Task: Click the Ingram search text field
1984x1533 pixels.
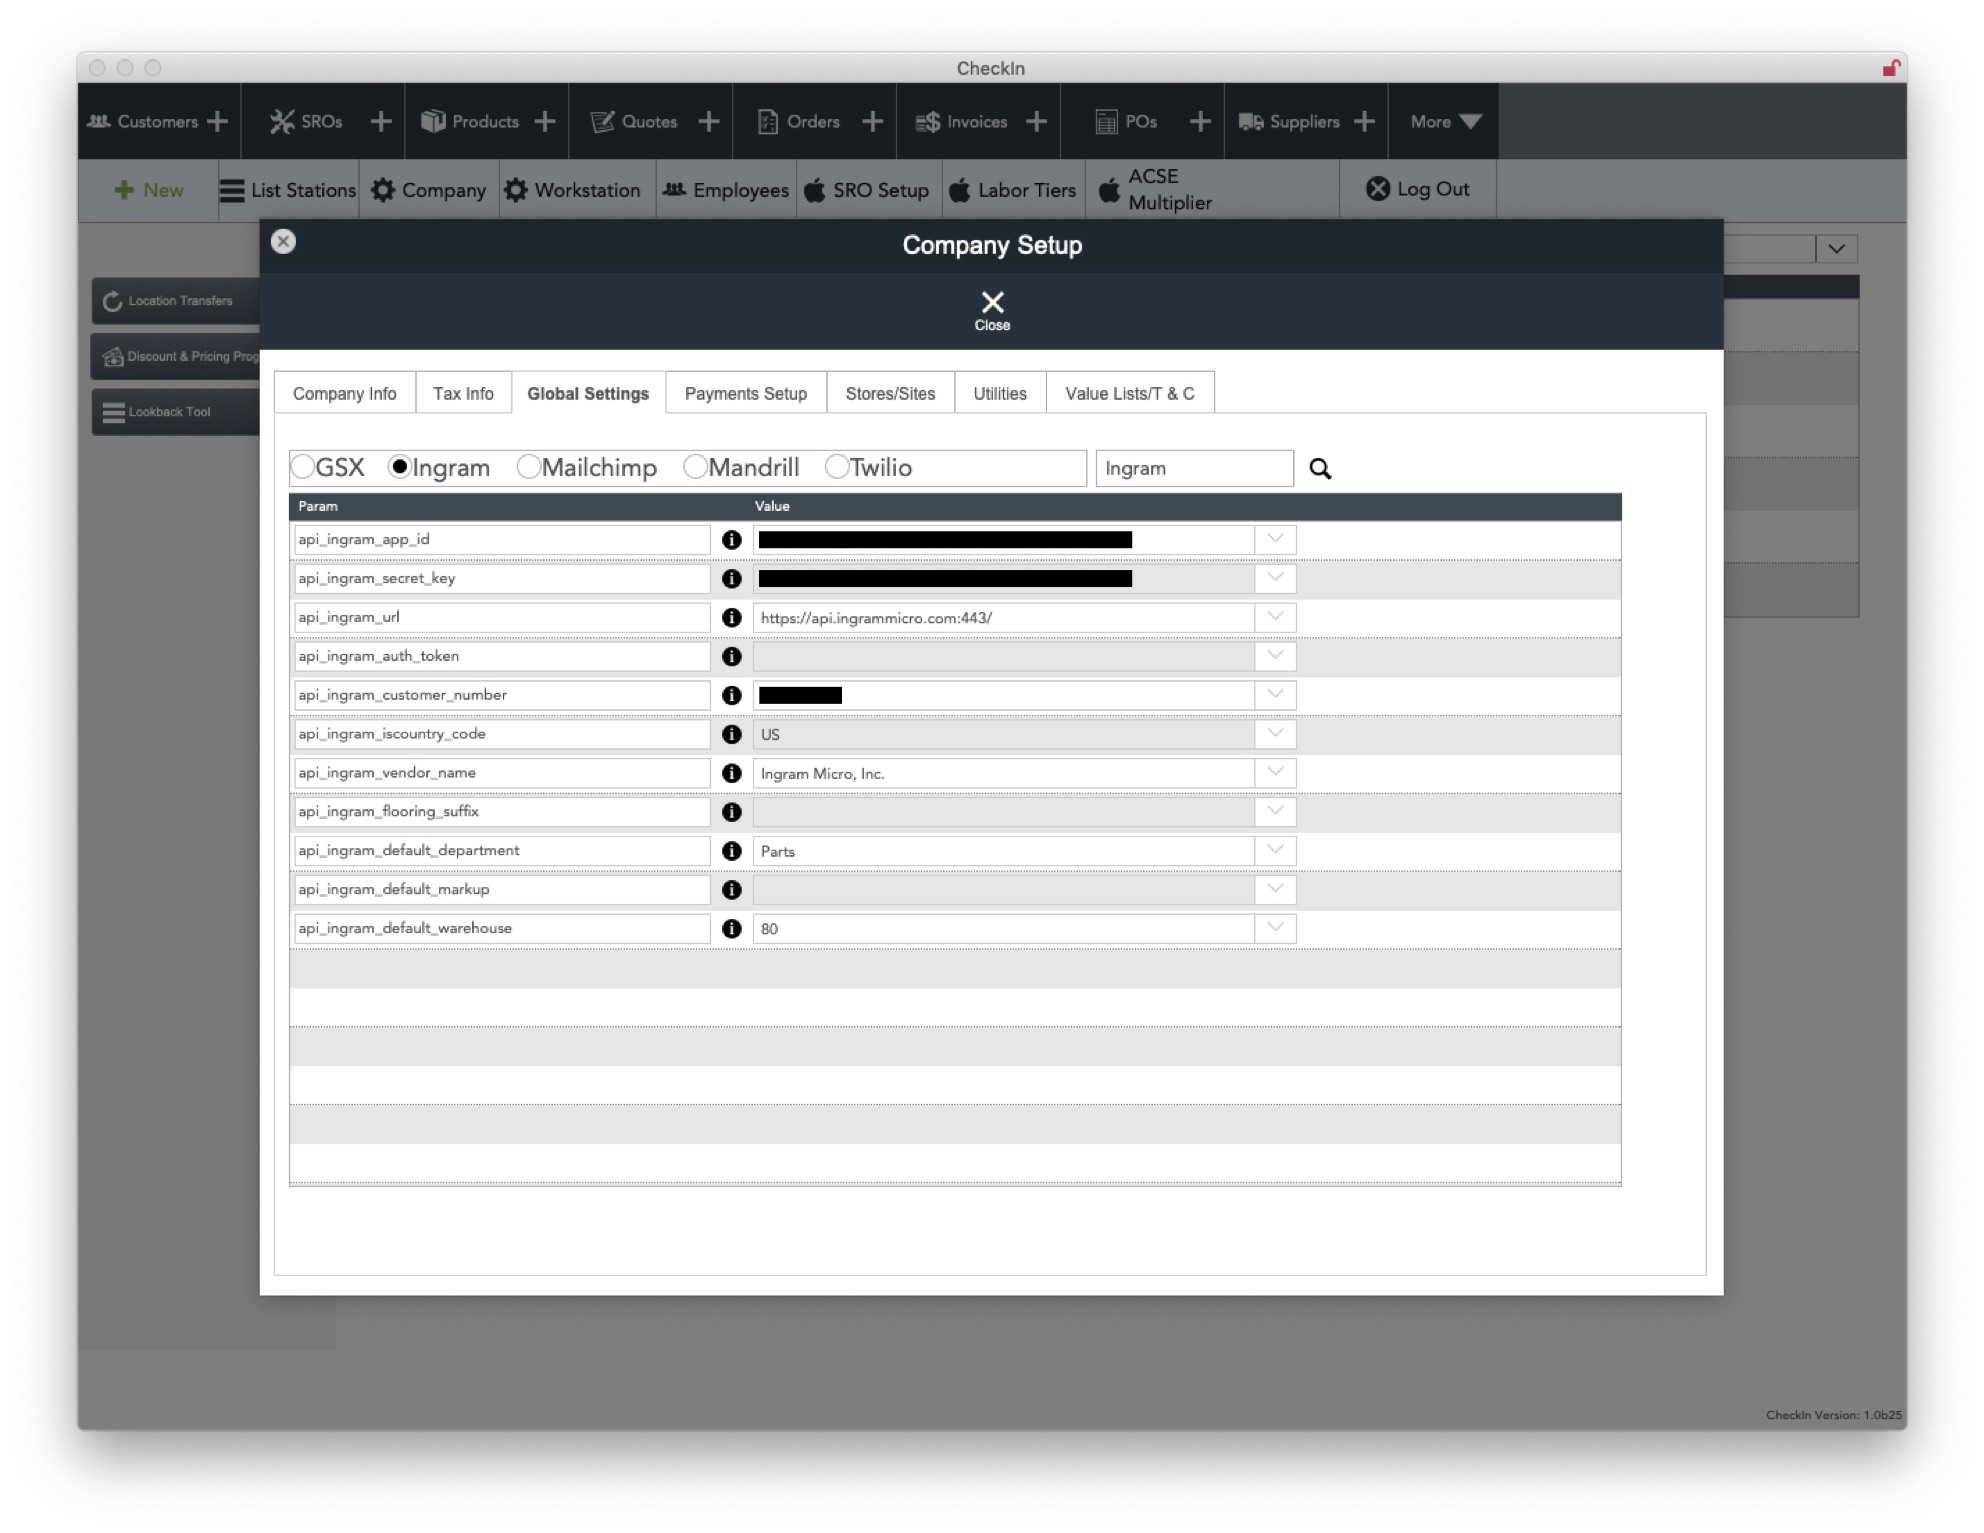Action: point(1195,468)
